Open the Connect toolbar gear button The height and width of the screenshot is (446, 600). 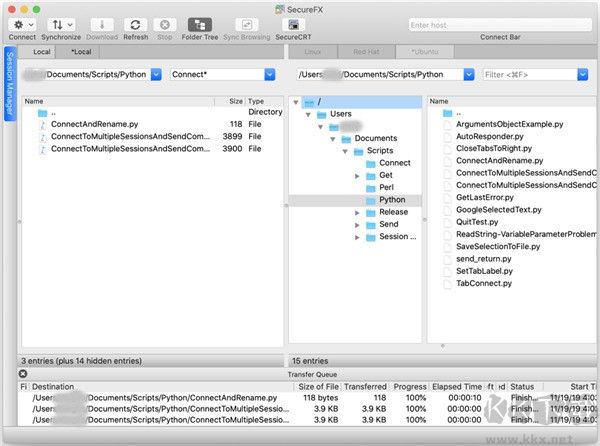(x=22, y=23)
